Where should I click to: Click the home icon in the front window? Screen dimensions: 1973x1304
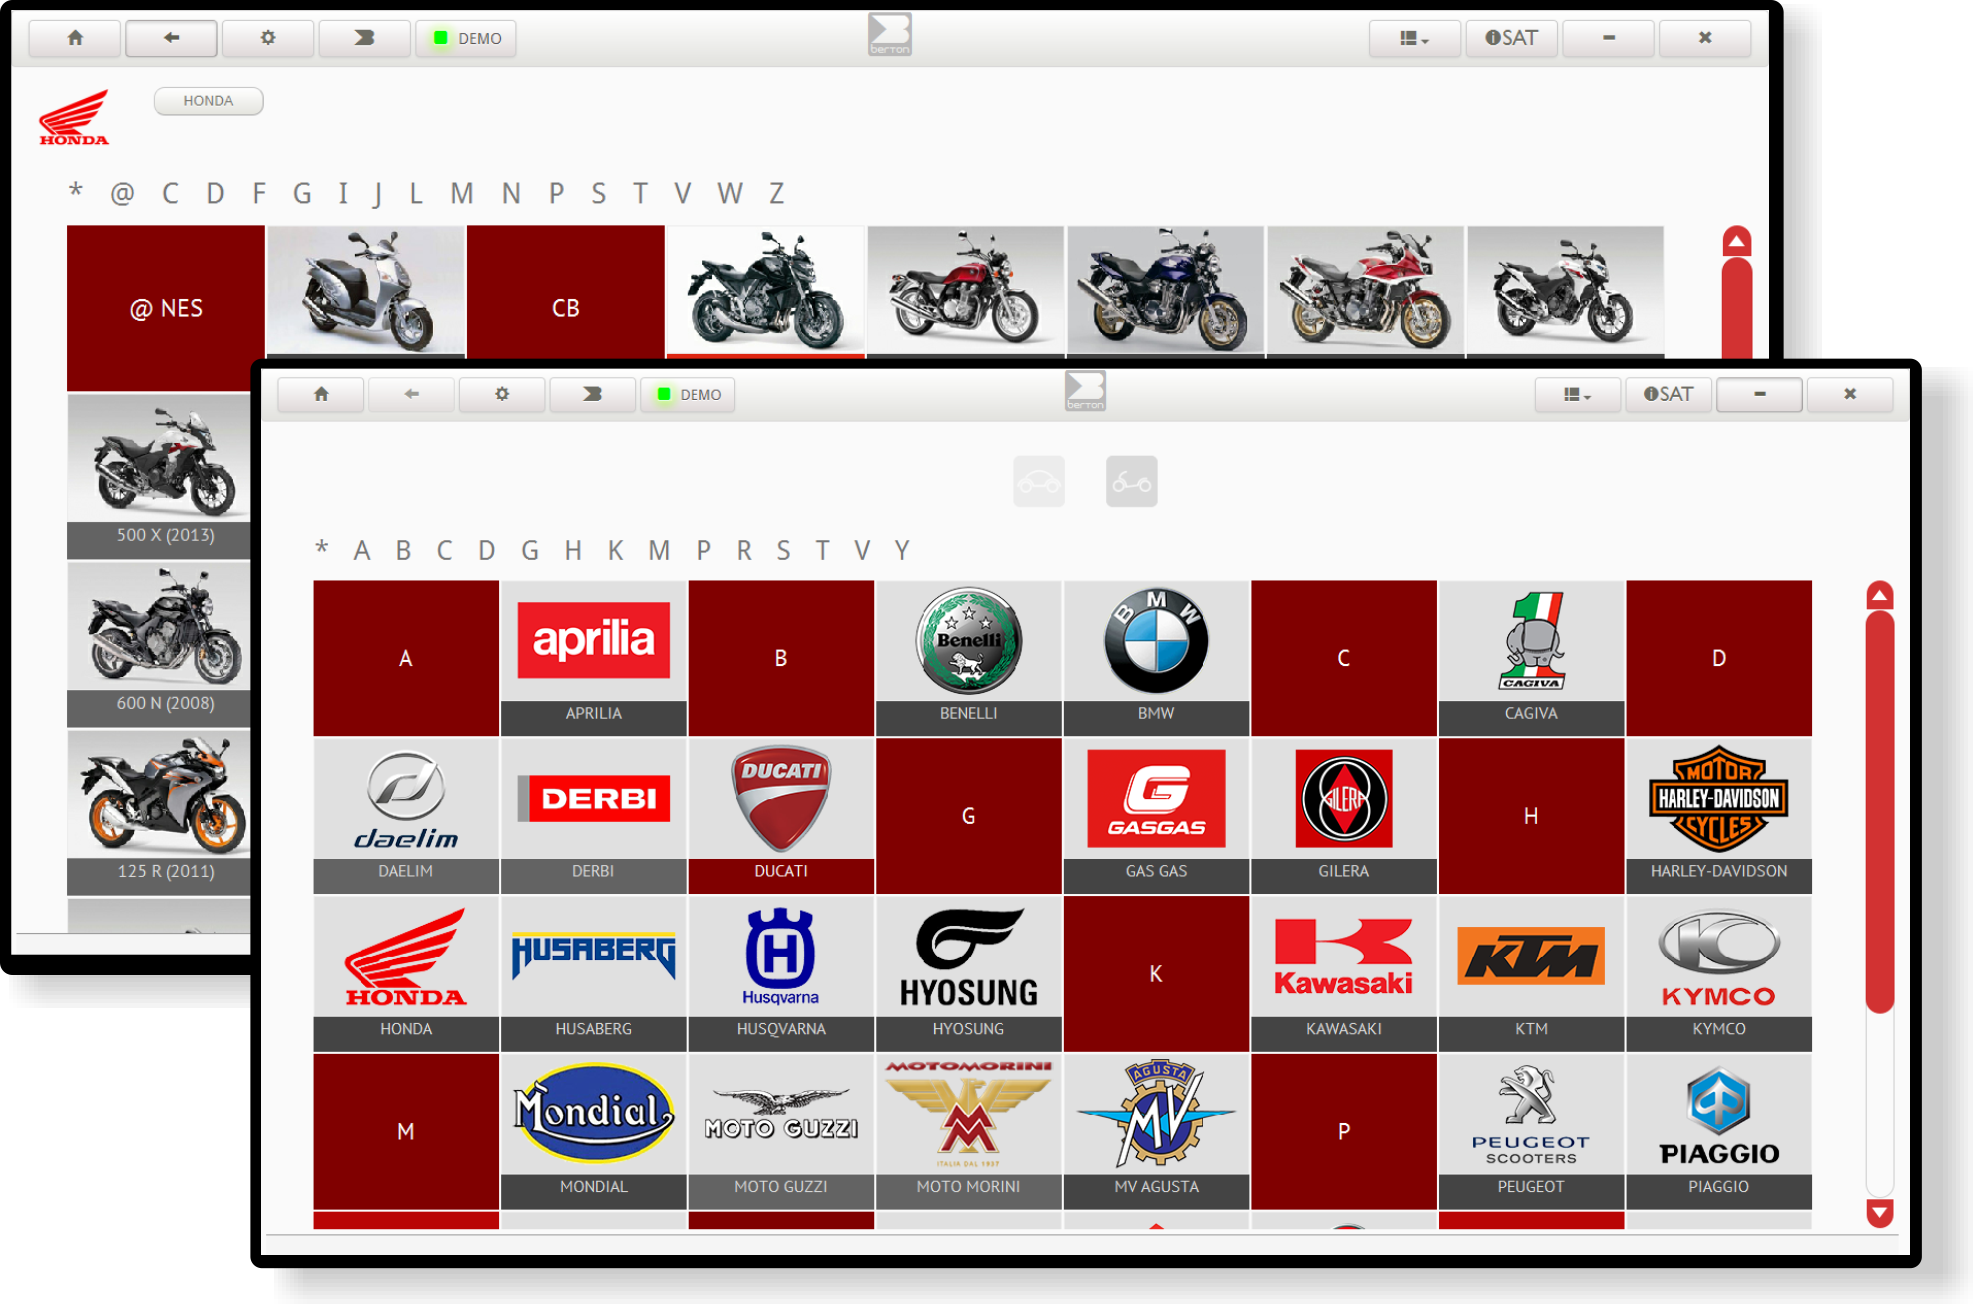321,394
